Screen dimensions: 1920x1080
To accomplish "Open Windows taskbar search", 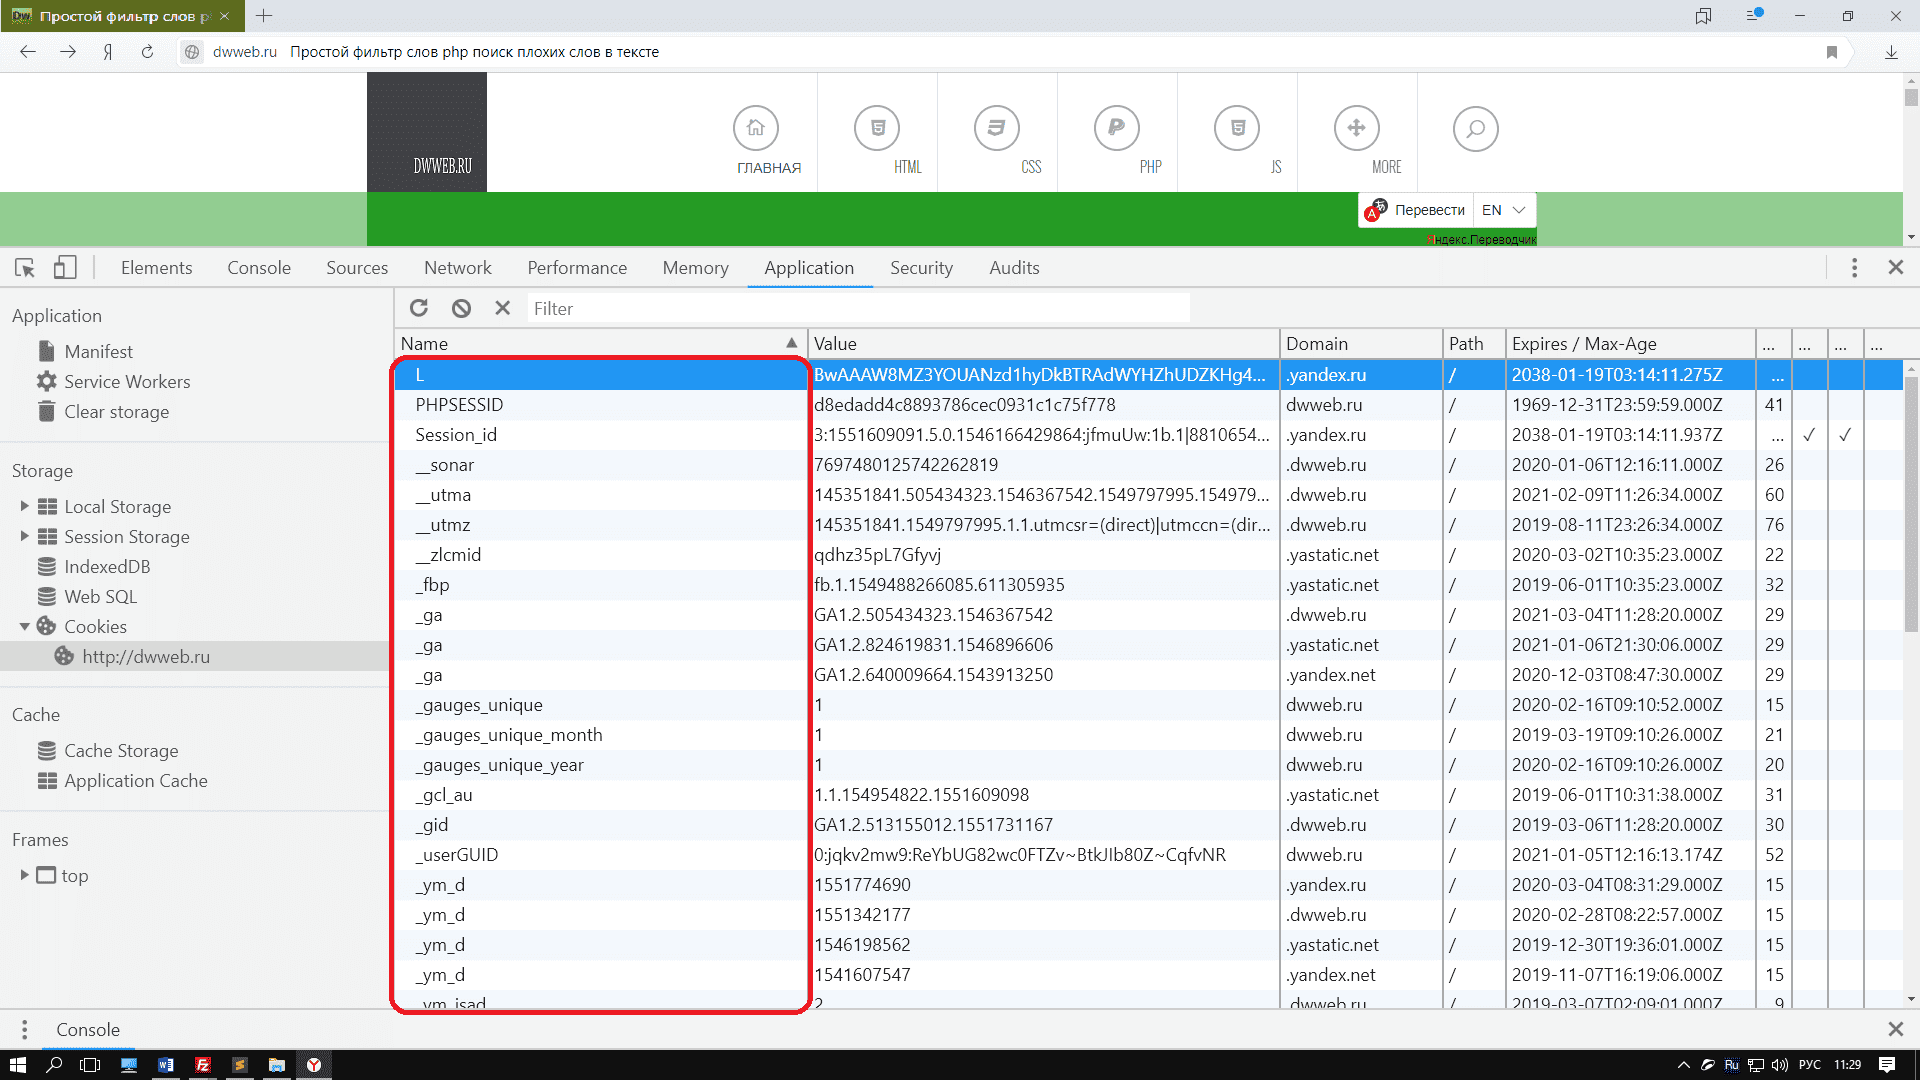I will [54, 1065].
